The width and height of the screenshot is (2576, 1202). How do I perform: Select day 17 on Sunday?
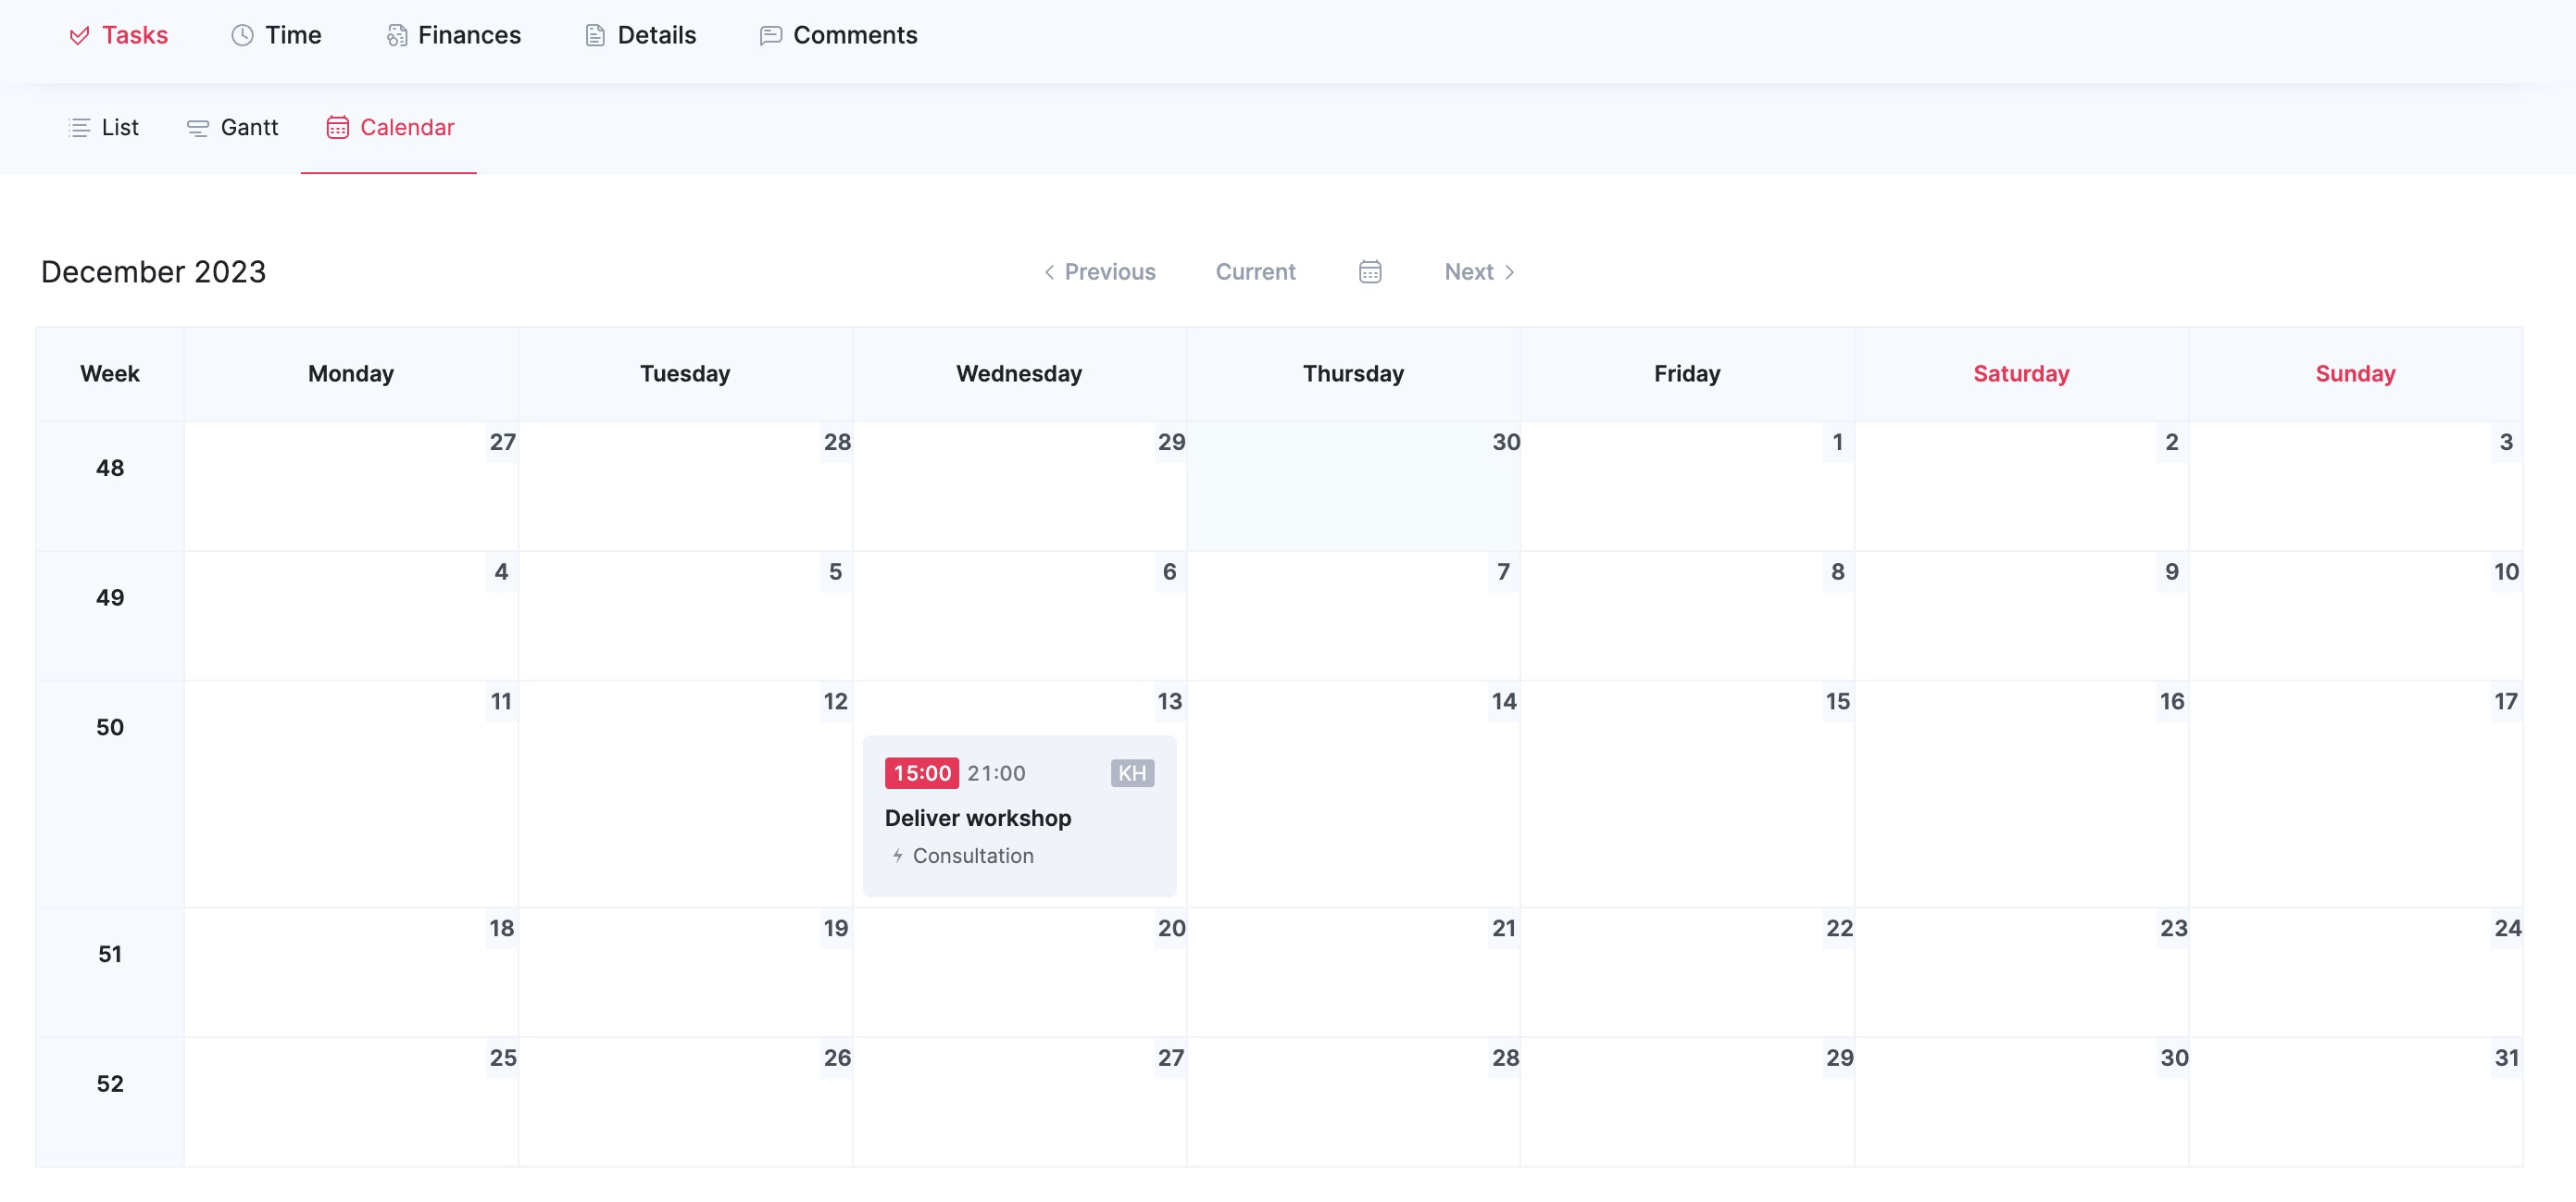tap(2355, 794)
